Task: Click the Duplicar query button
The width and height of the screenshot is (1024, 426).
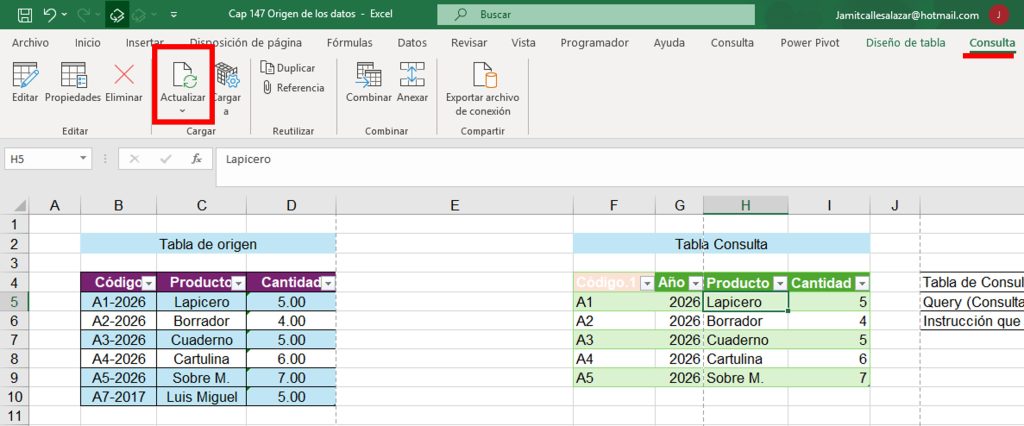Action: 287,68
